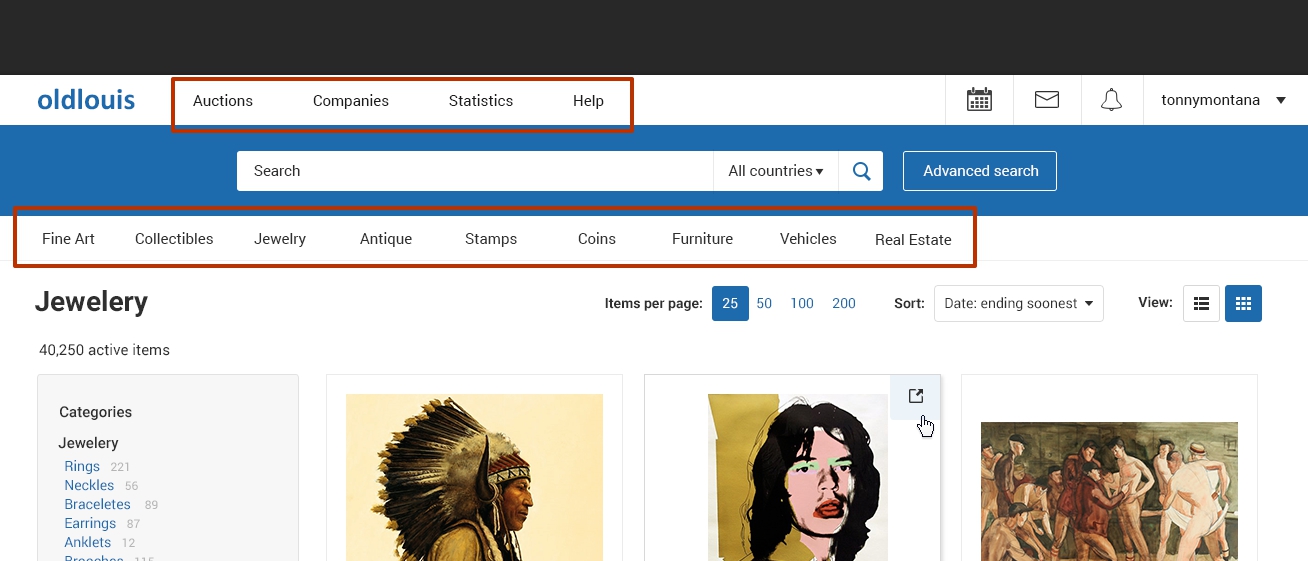Open the Auctions menu item
The width and height of the screenshot is (1308, 561).
pyautogui.click(x=223, y=101)
